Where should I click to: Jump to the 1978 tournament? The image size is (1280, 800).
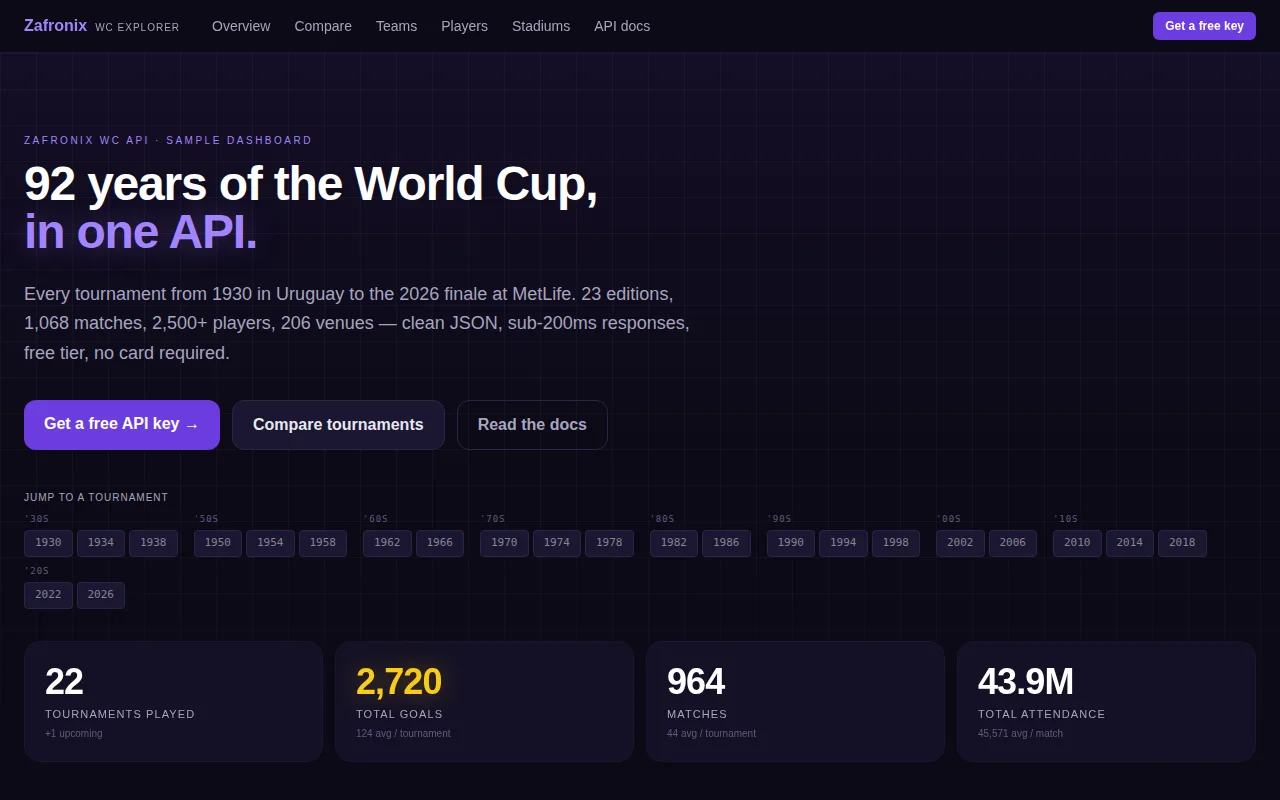[609, 543]
